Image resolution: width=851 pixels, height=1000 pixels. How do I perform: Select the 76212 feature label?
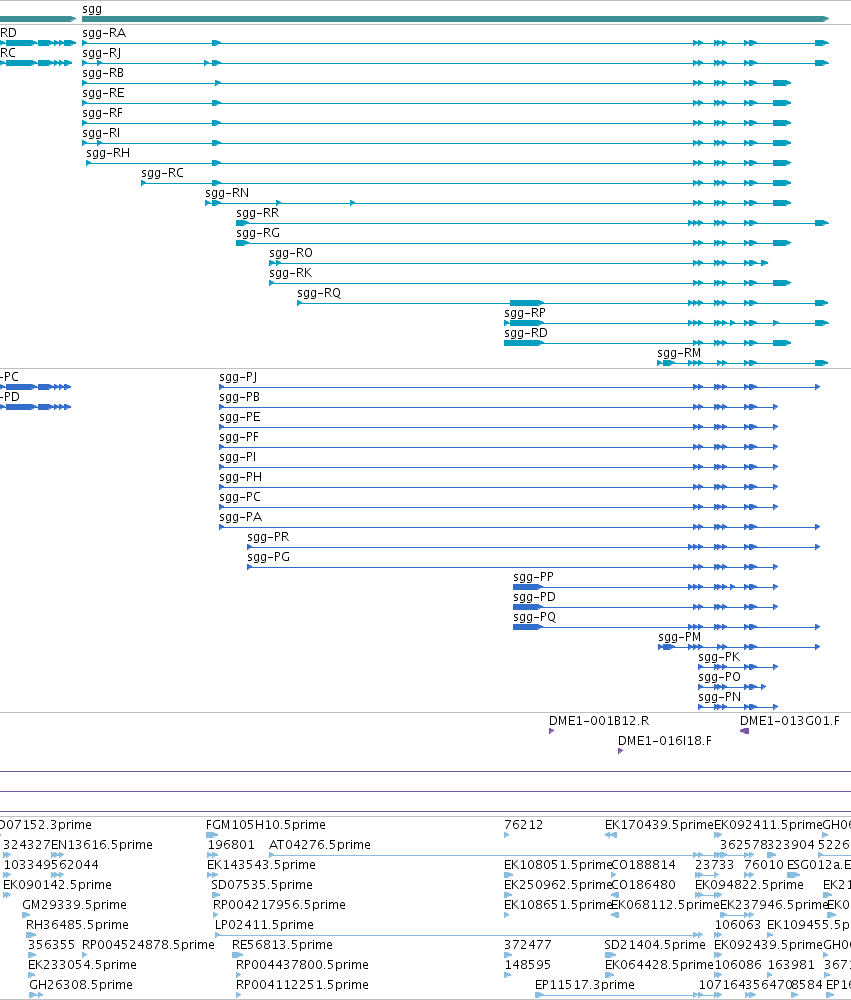click(523, 825)
